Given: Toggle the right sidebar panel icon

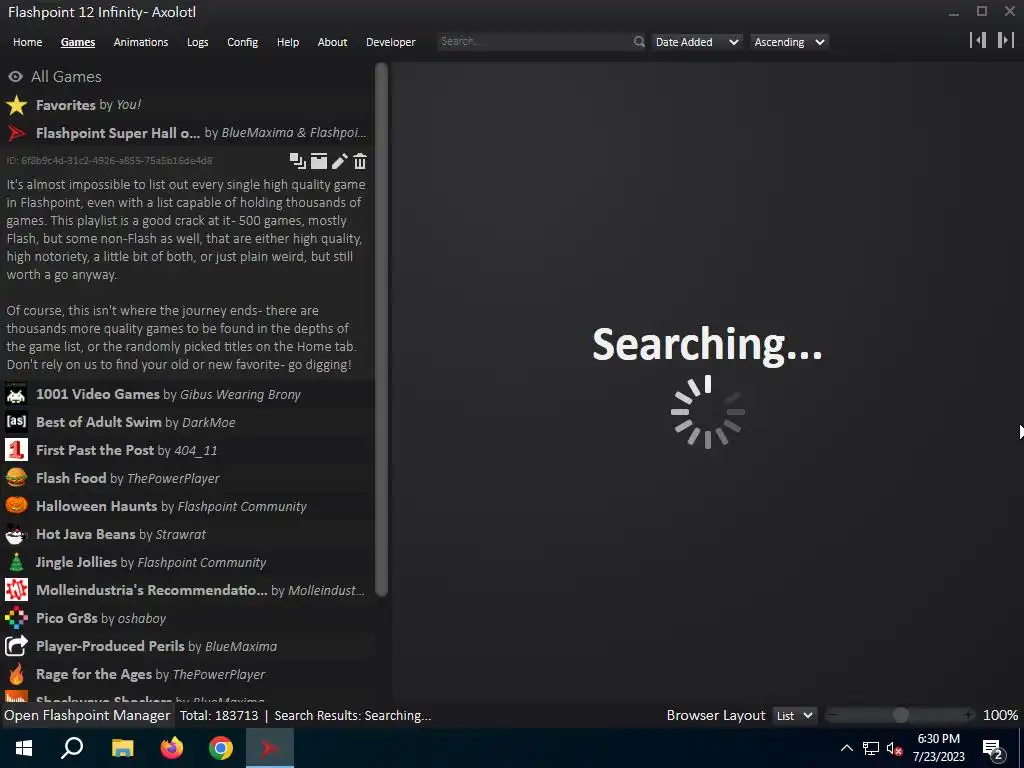Looking at the screenshot, I should (1006, 40).
